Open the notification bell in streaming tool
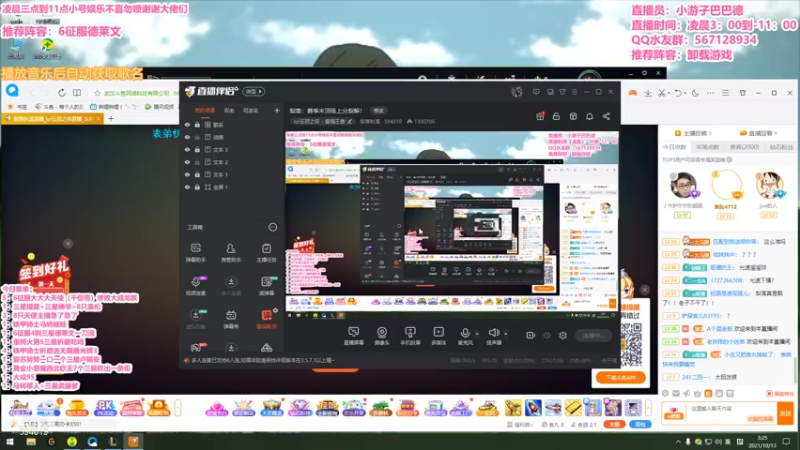 [x=589, y=116]
